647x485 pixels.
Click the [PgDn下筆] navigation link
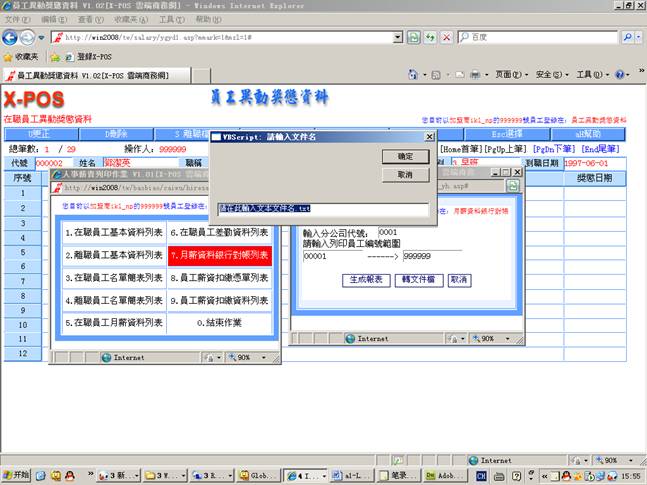(x=554, y=148)
